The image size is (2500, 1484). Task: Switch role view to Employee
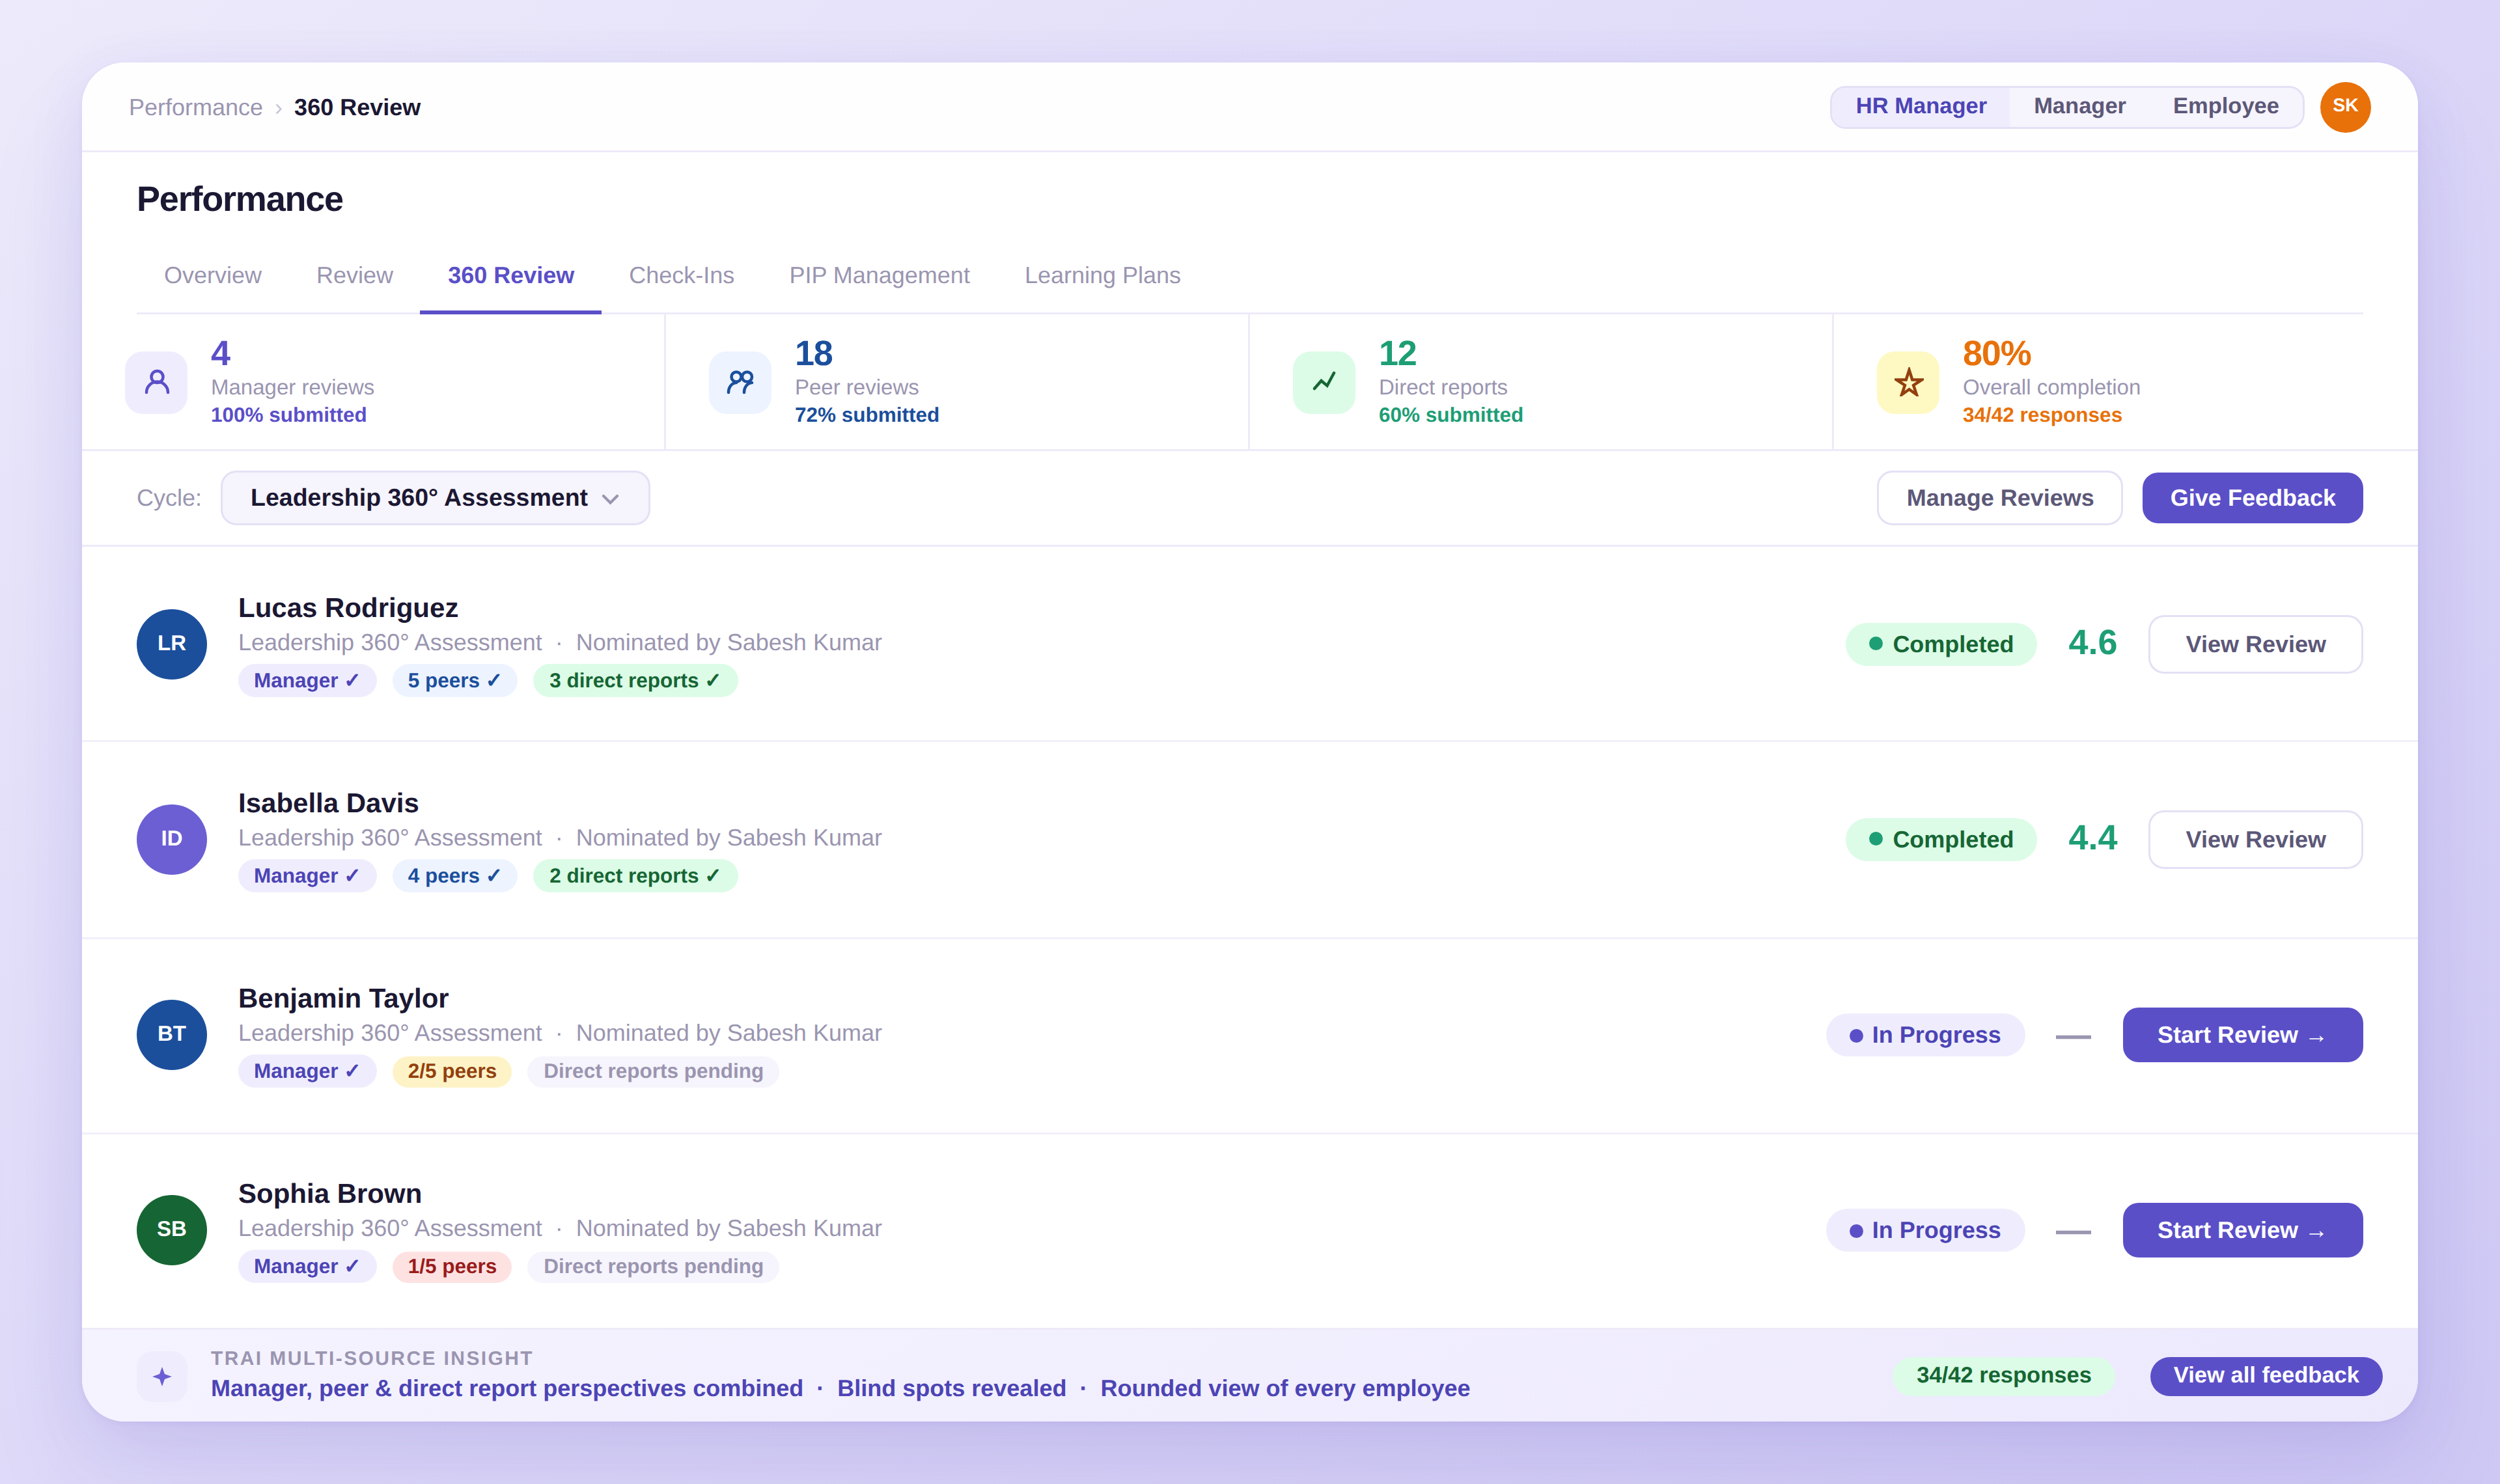[2225, 106]
